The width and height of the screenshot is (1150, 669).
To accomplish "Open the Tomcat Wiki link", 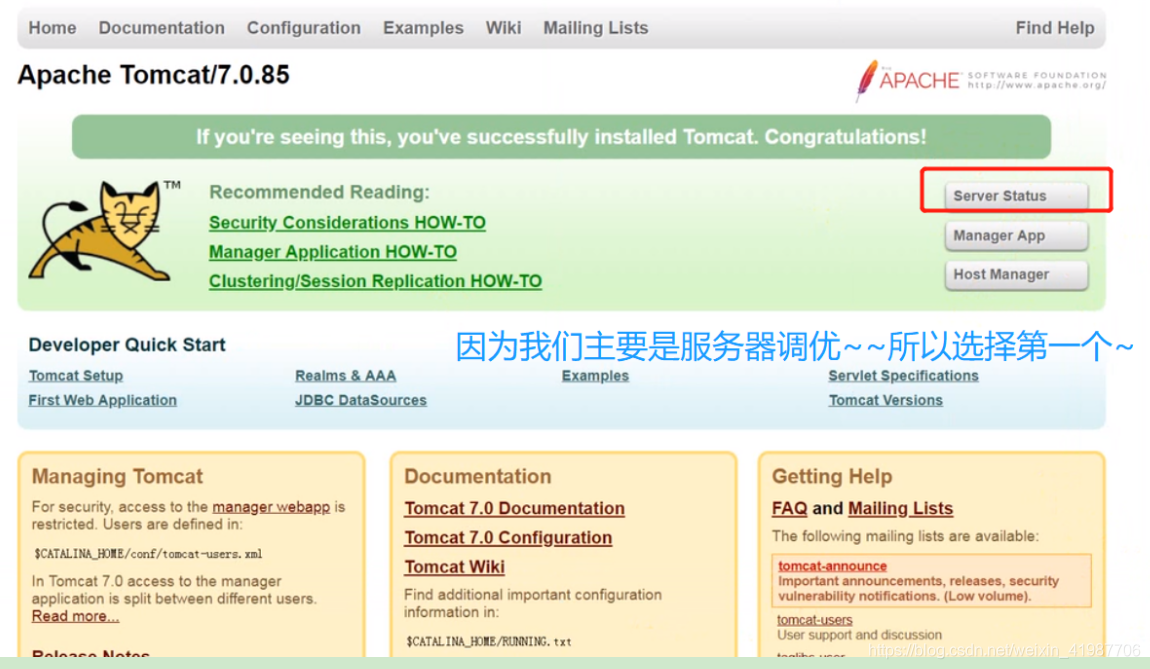I will 454,567.
